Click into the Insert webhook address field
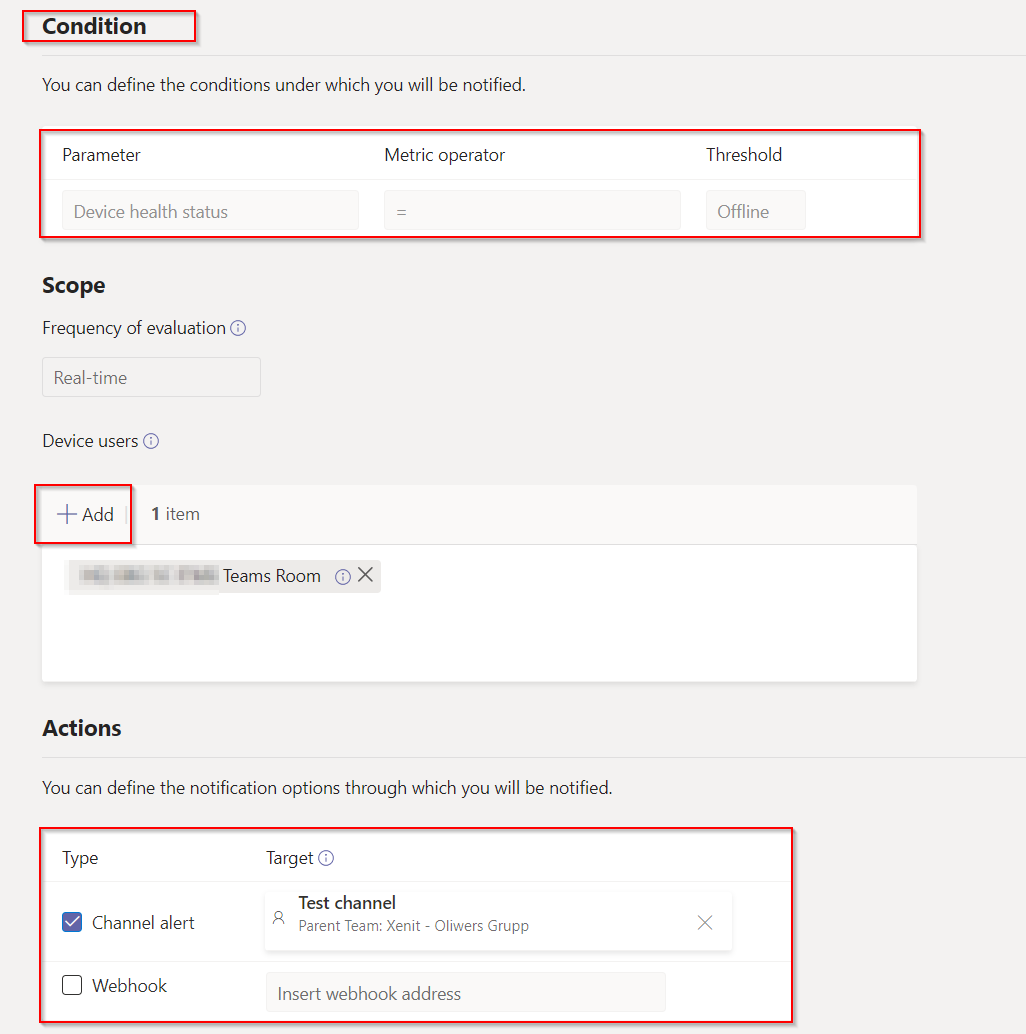The image size is (1026, 1034). pyautogui.click(x=465, y=993)
